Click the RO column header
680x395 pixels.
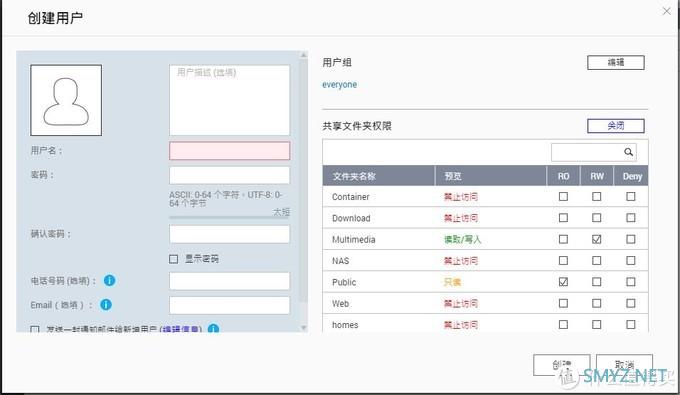(563, 176)
